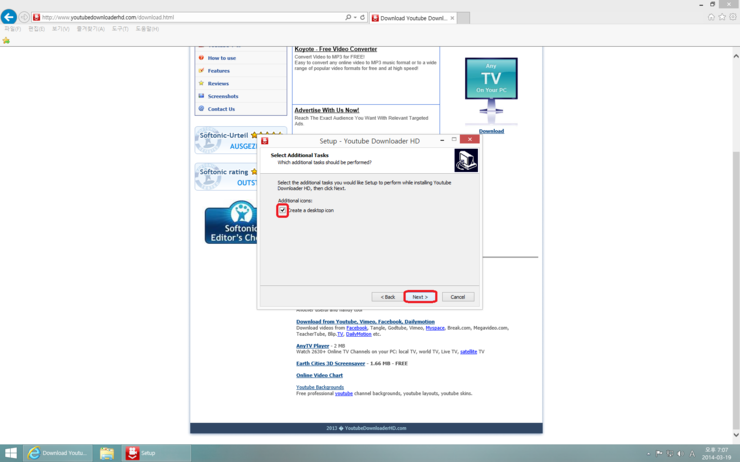Open the How to use link
This screenshot has height=462, width=740.
[x=222, y=58]
